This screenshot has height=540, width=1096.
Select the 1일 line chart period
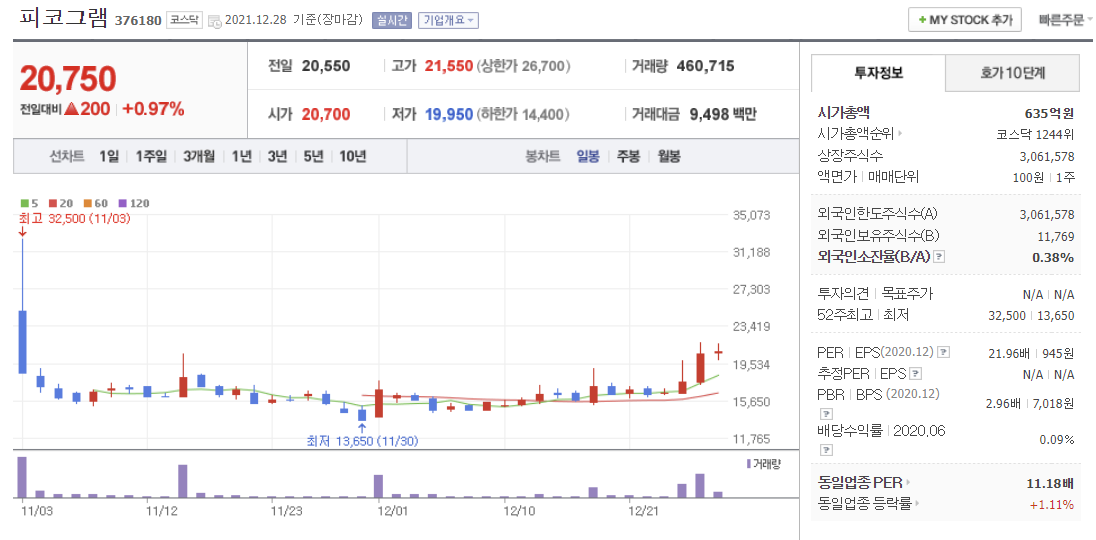click(109, 156)
